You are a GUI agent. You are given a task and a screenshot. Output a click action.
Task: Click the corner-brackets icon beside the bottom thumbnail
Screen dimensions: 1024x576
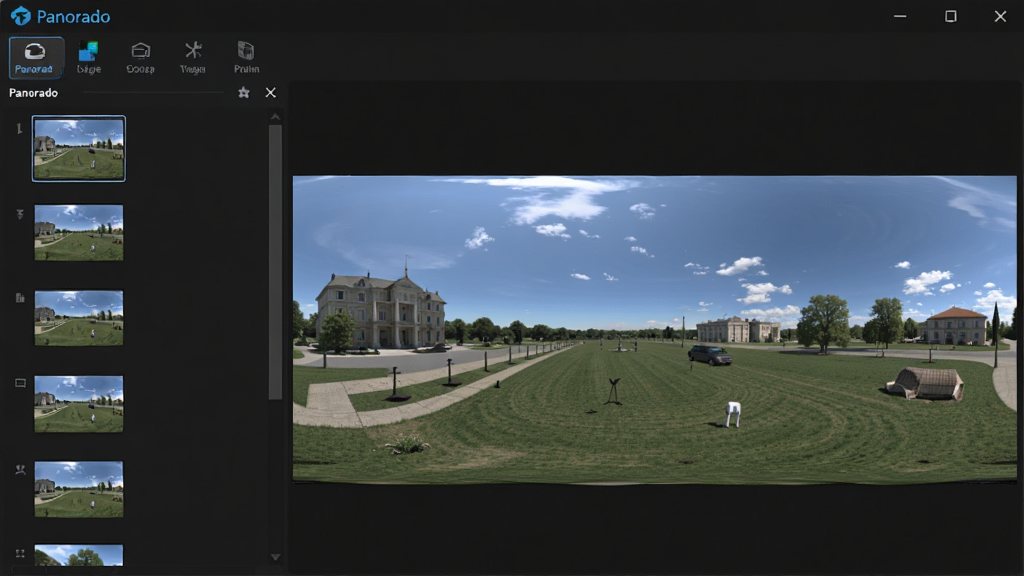coord(20,554)
